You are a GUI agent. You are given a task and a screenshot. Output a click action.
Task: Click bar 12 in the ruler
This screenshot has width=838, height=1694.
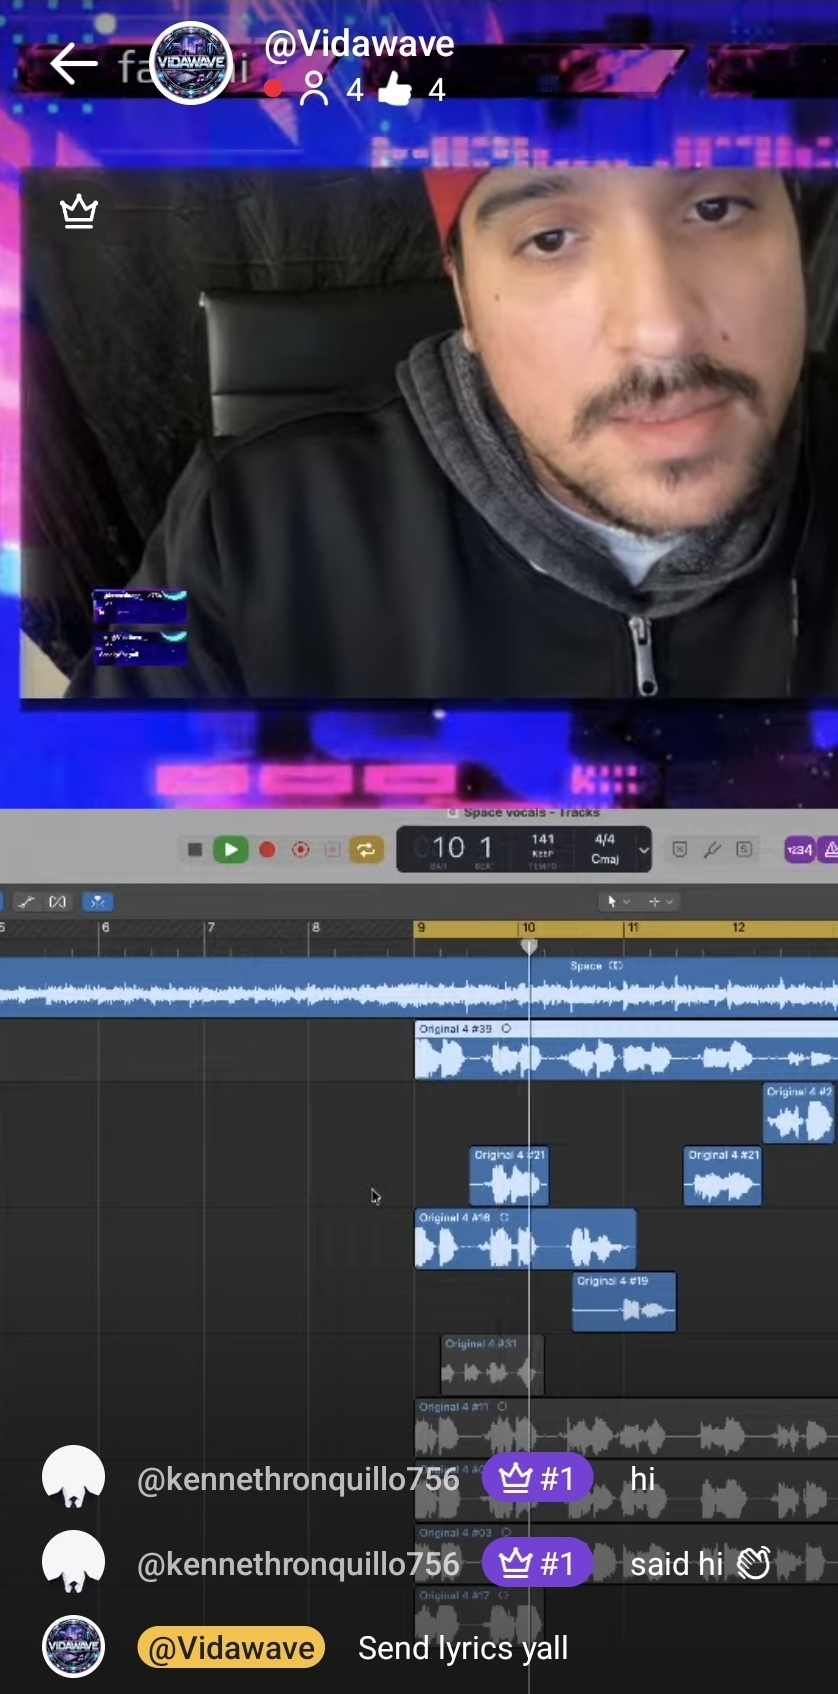coord(738,928)
